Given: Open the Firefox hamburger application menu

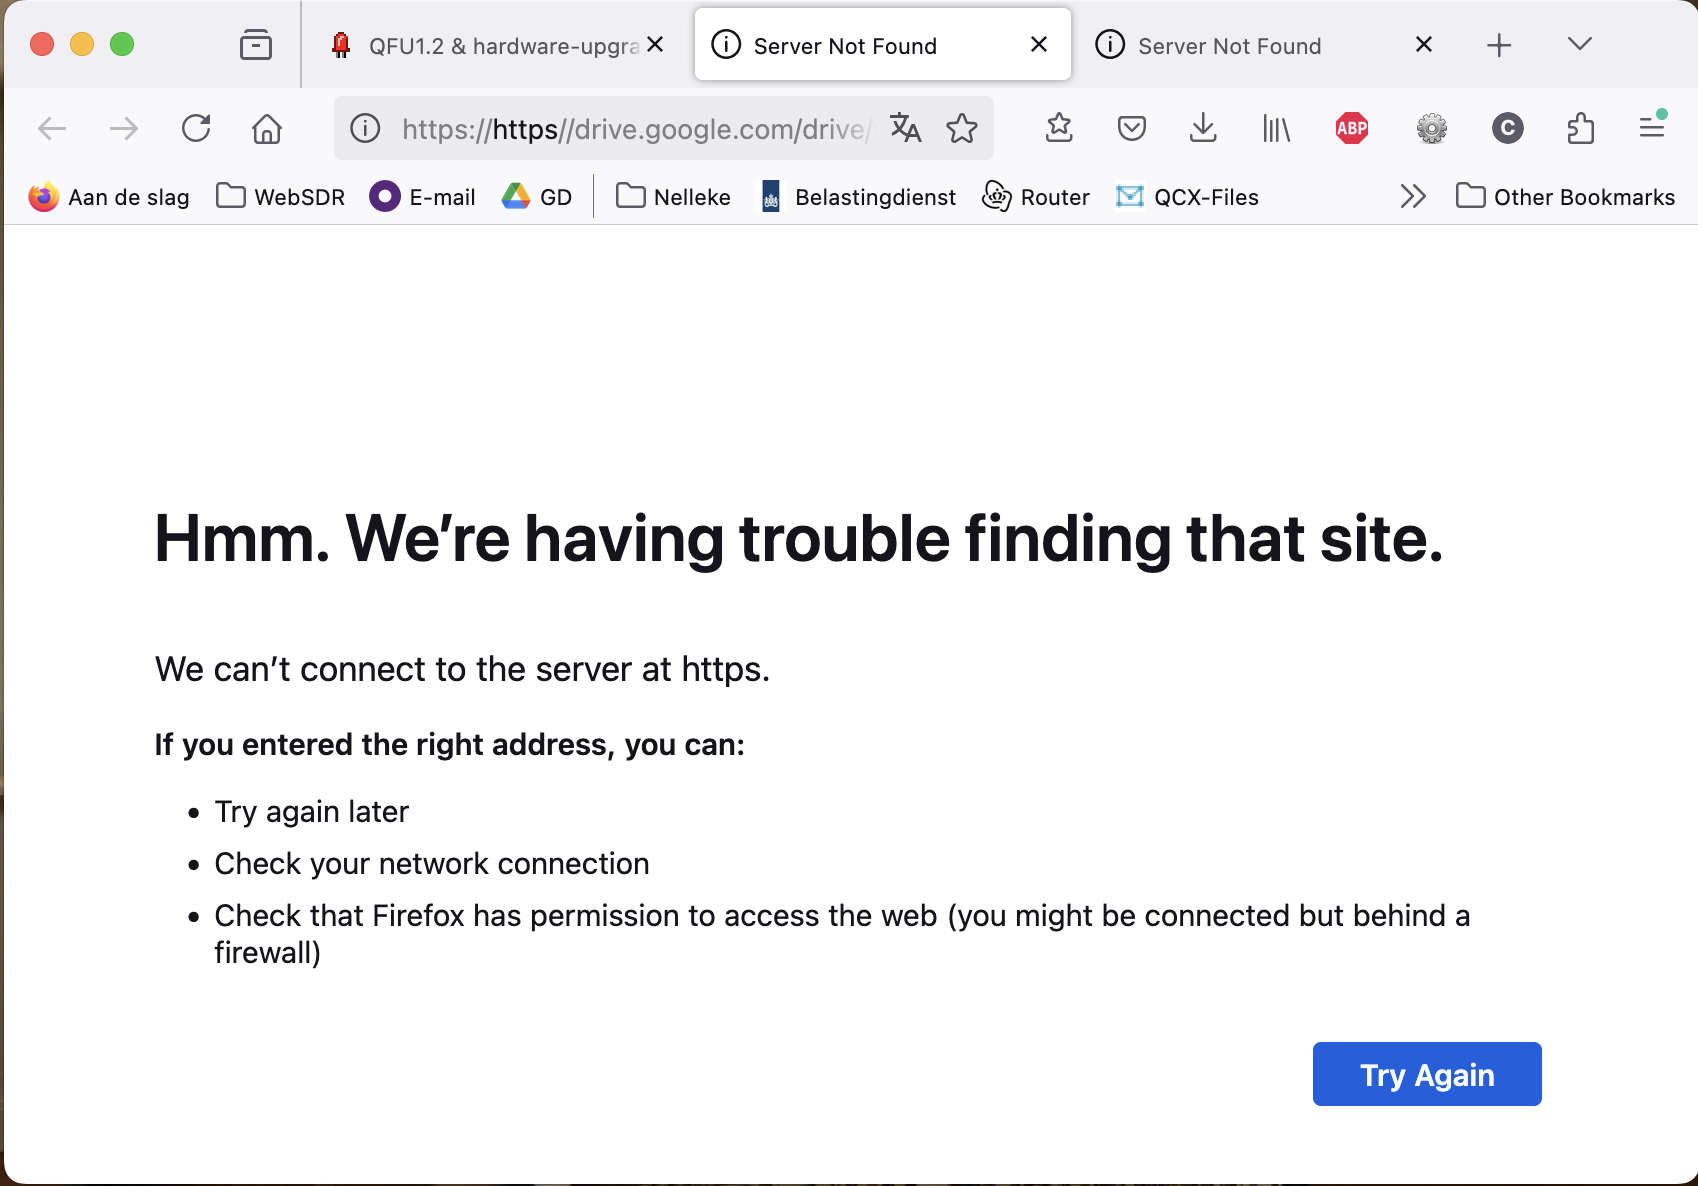Looking at the screenshot, I should pyautogui.click(x=1652, y=128).
